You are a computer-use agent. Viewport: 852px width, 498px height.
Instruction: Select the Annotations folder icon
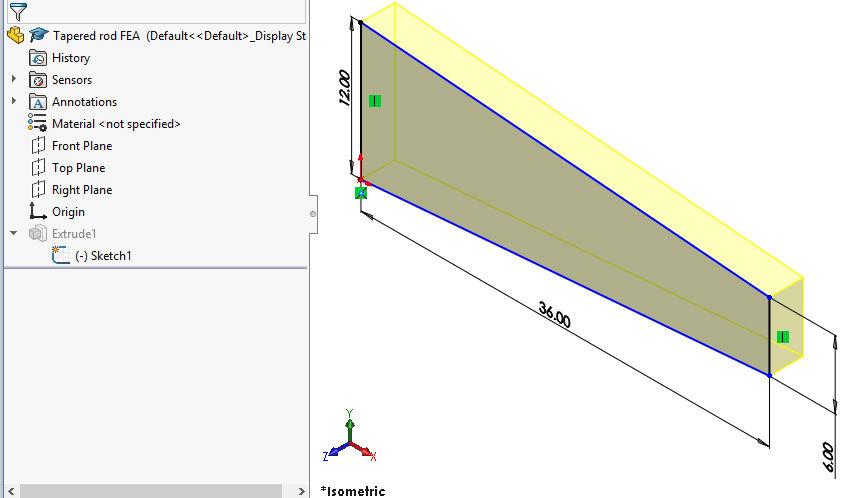[x=38, y=102]
